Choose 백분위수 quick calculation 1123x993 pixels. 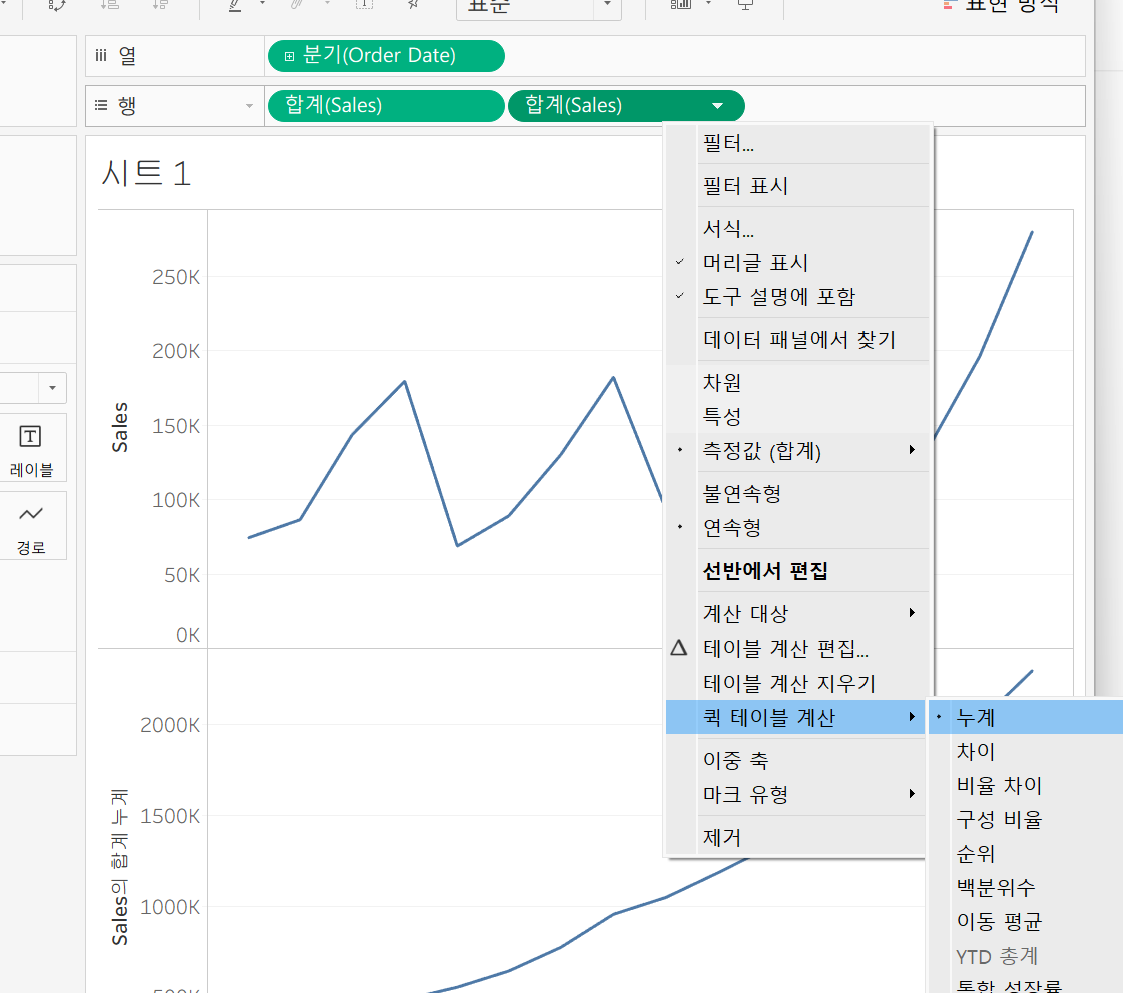click(x=1026, y=888)
